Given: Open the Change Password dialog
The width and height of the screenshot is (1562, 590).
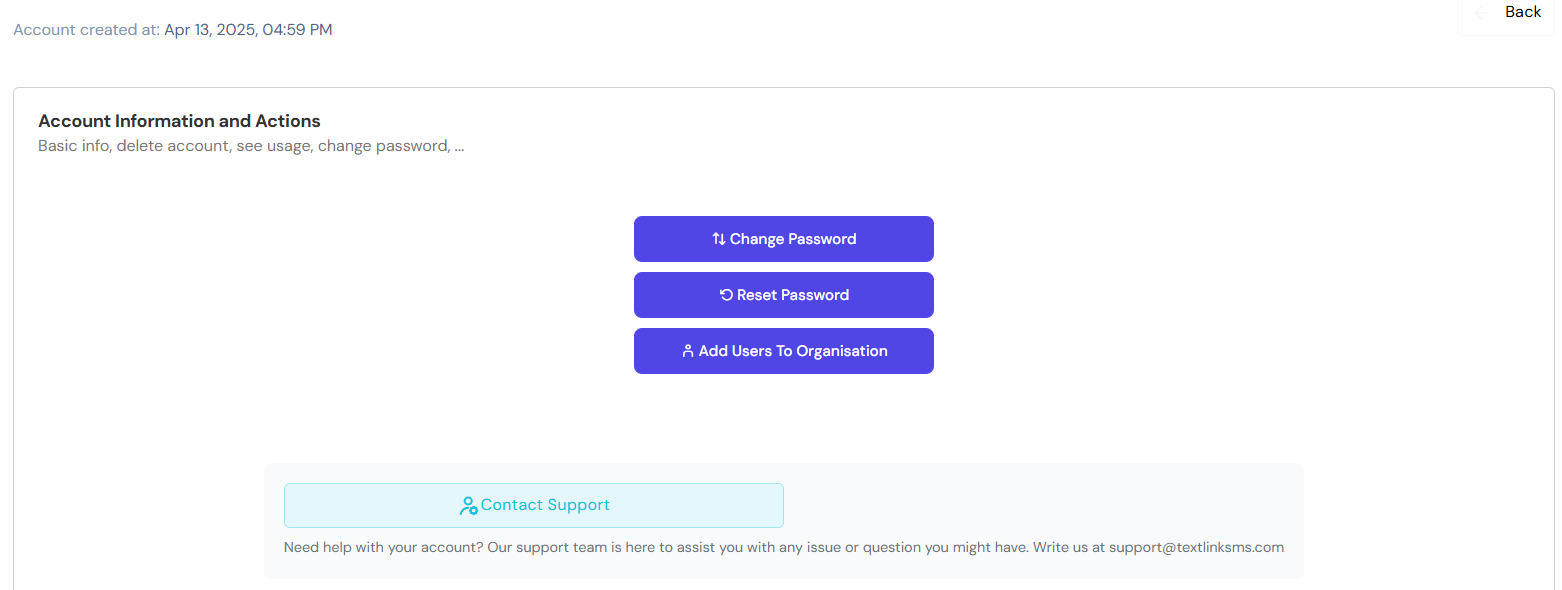Looking at the screenshot, I should [x=784, y=239].
